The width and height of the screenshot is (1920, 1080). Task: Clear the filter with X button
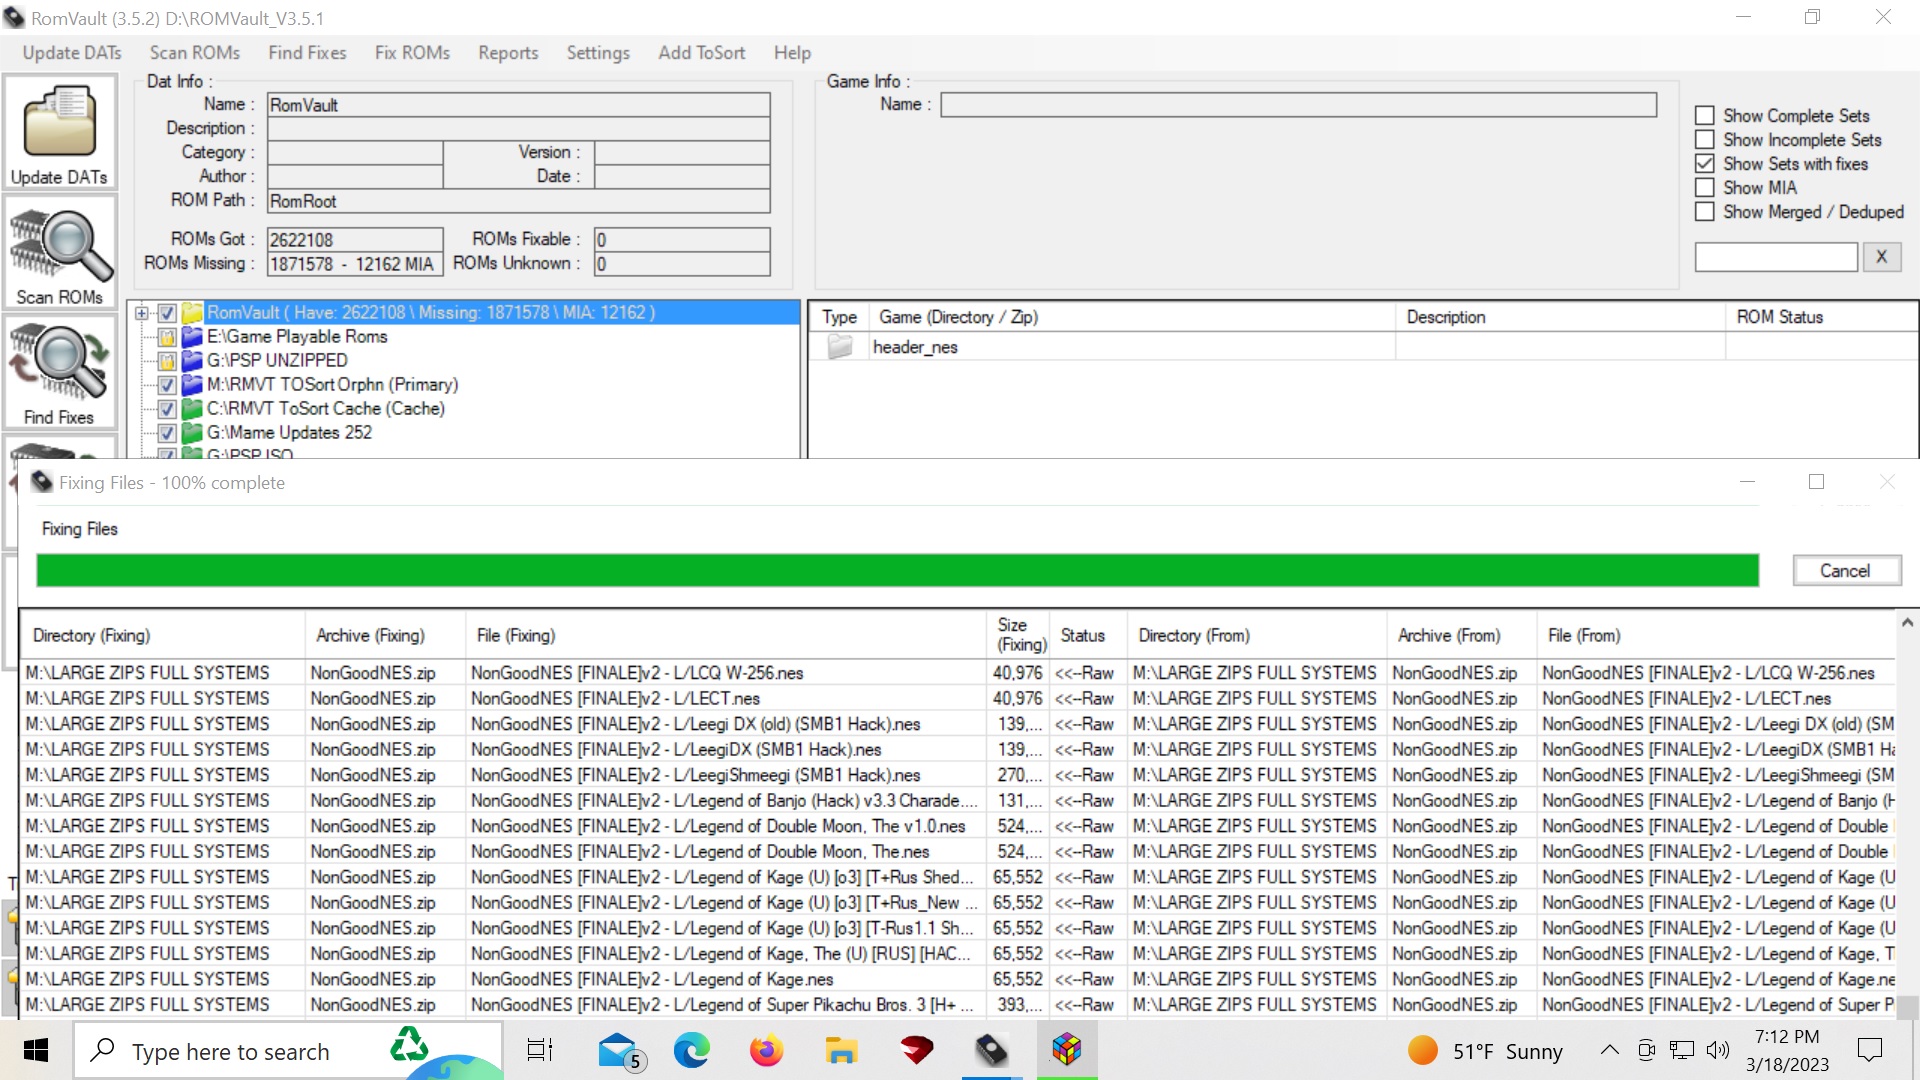pos(1881,257)
